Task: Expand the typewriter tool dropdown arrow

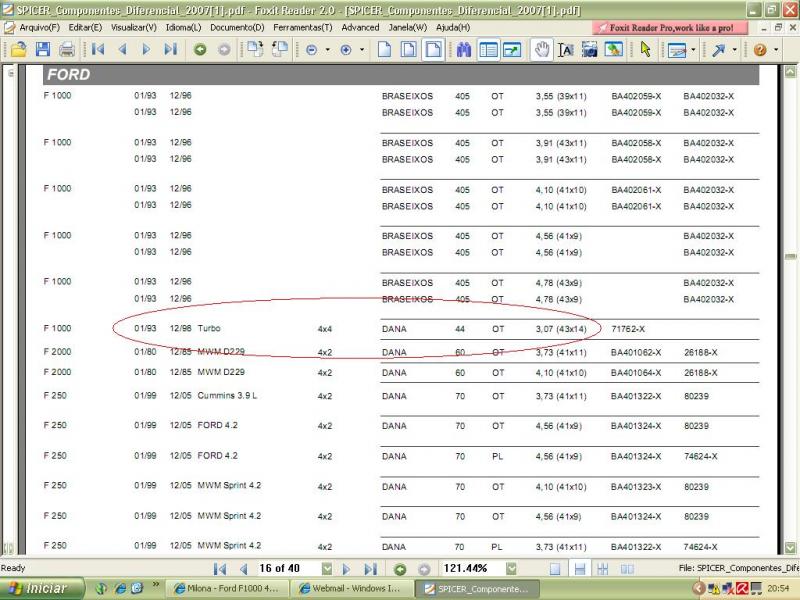Action: coord(693,49)
